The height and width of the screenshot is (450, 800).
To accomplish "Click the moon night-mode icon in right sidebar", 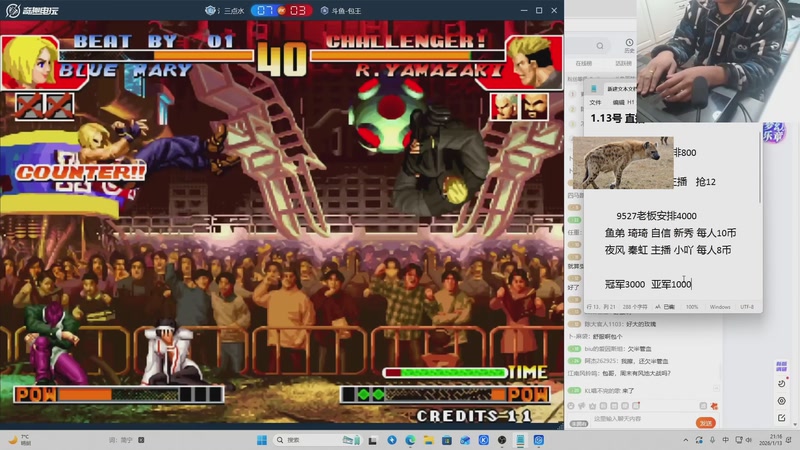I will [x=781, y=384].
